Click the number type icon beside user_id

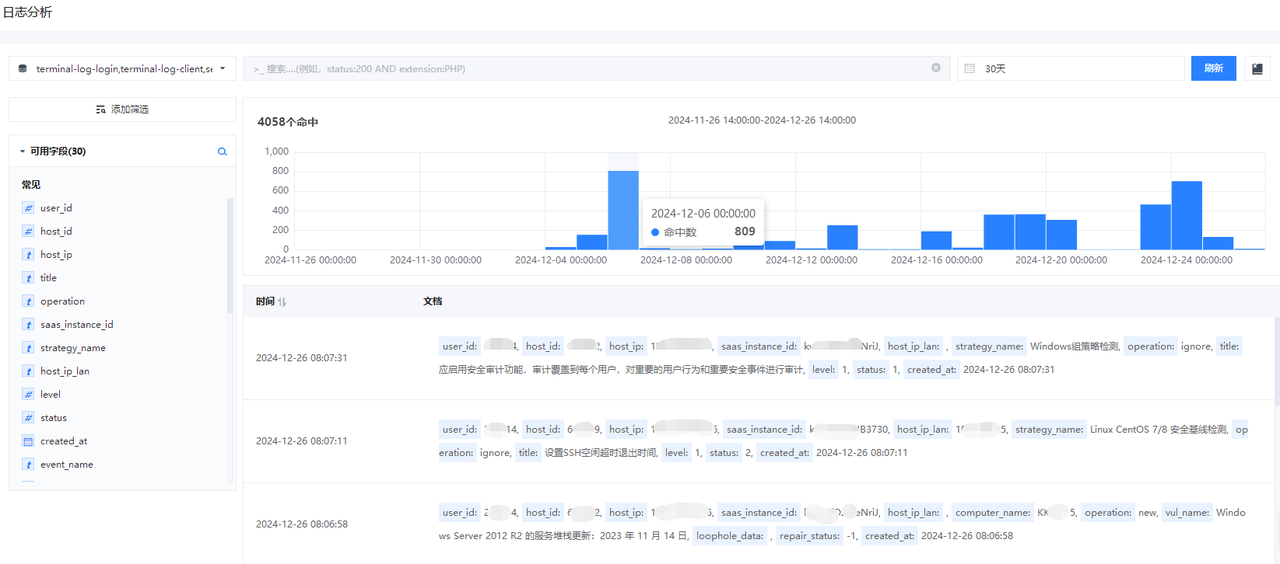29,208
